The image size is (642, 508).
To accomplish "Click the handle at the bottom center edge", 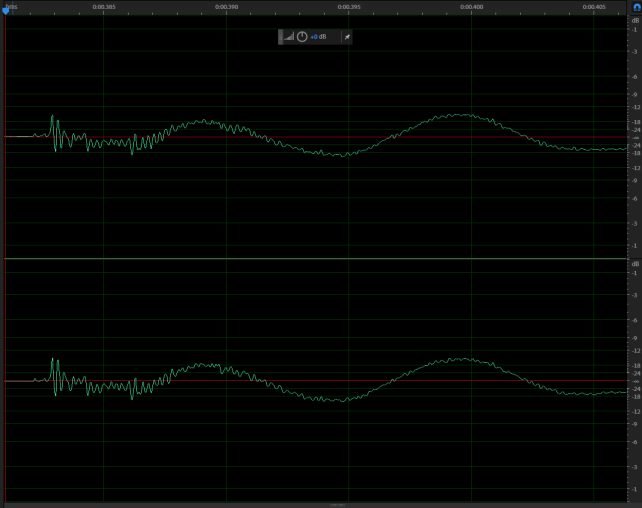I will pos(337,505).
